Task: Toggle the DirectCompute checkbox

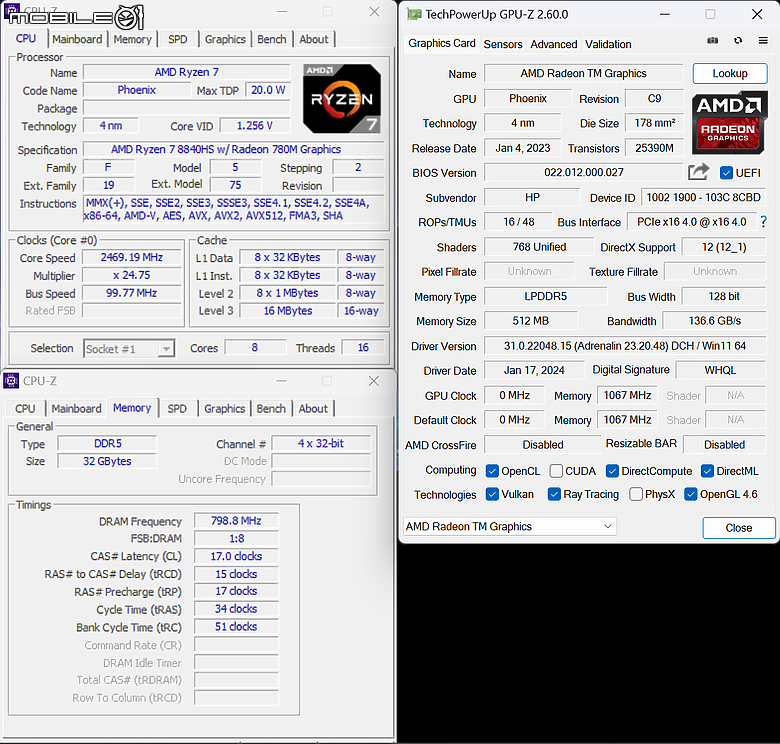Action: click(x=612, y=470)
